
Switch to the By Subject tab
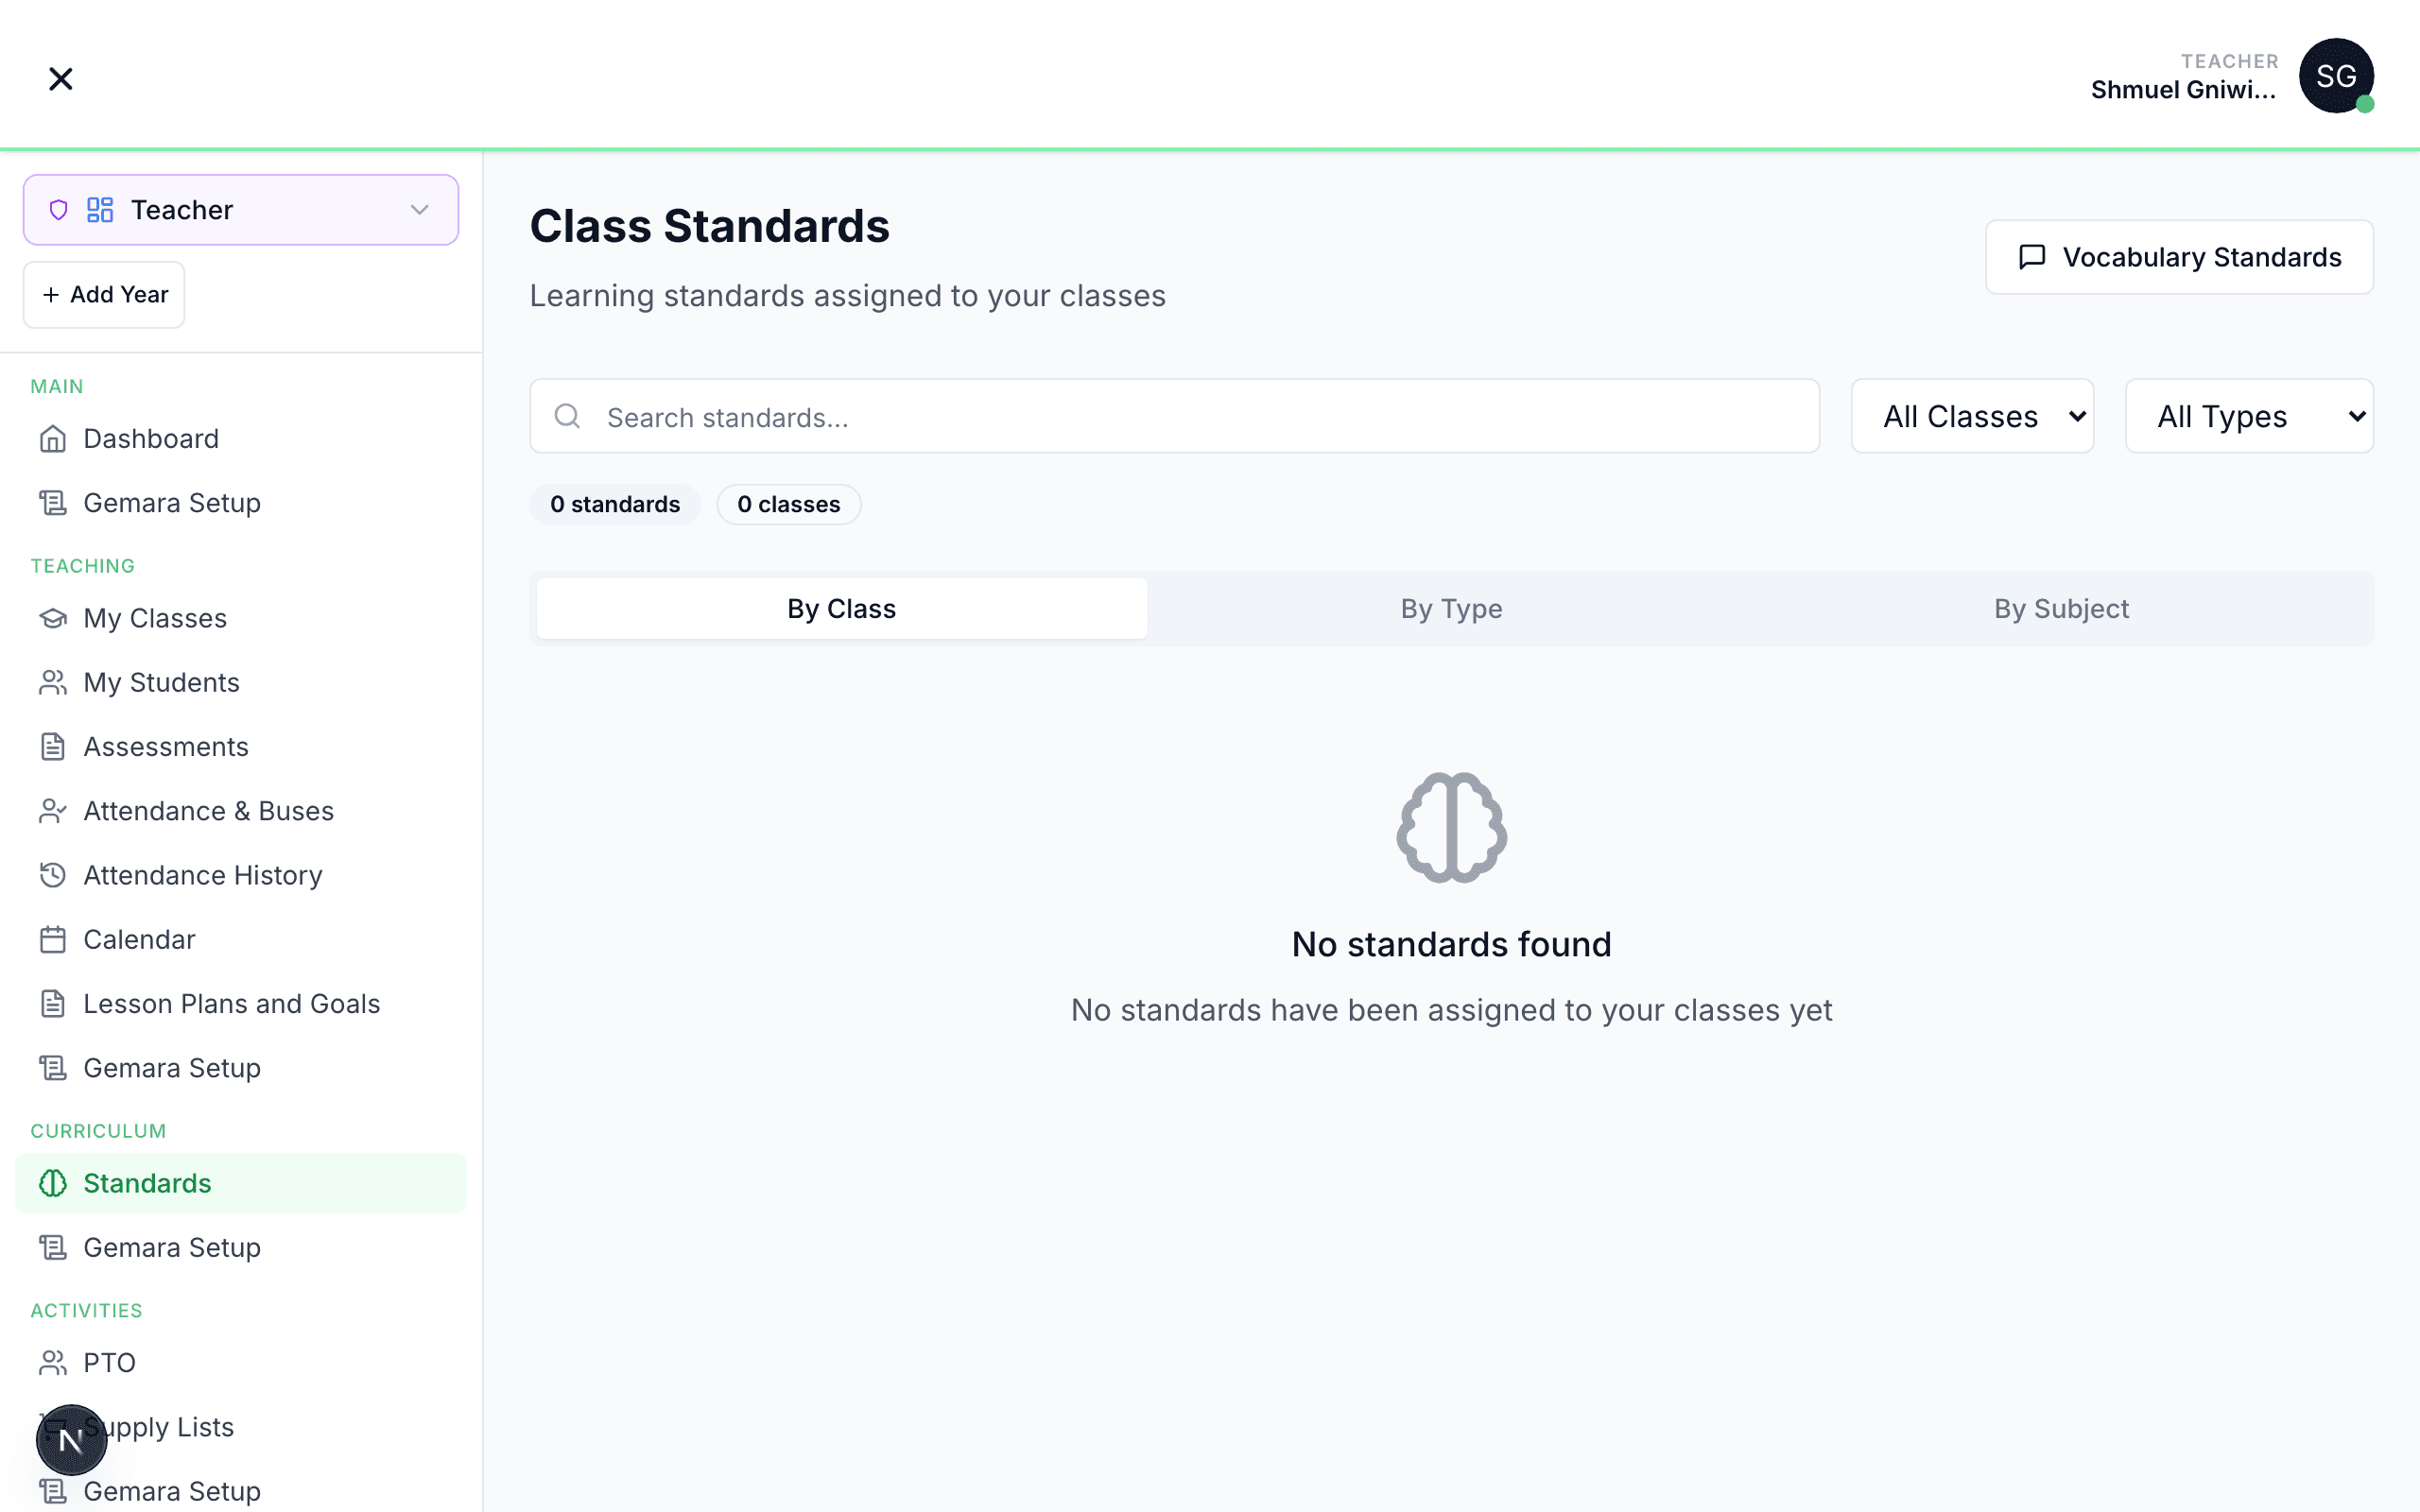pyautogui.click(x=2061, y=609)
